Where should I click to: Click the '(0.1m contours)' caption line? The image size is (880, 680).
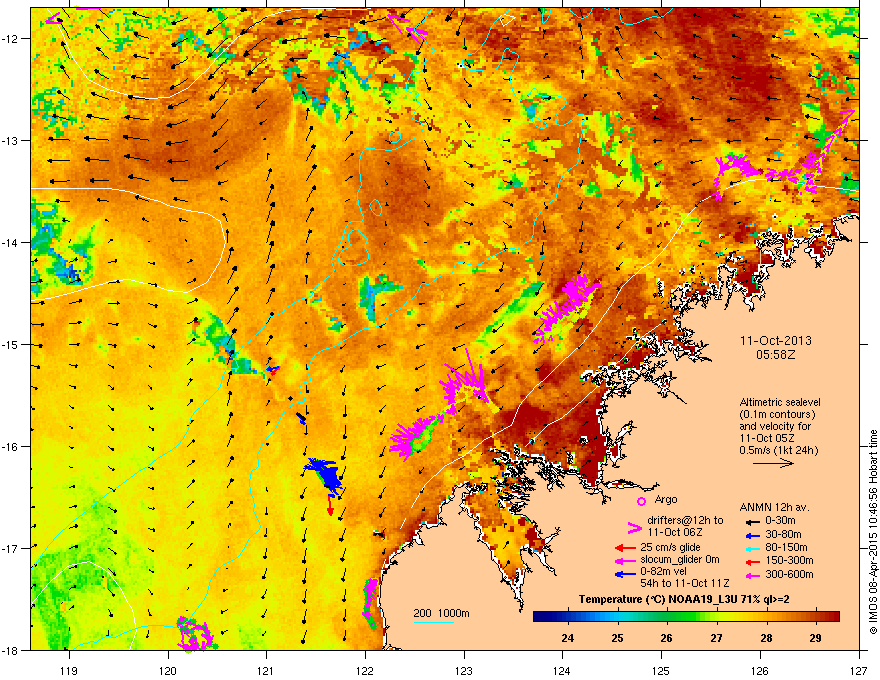click(777, 415)
